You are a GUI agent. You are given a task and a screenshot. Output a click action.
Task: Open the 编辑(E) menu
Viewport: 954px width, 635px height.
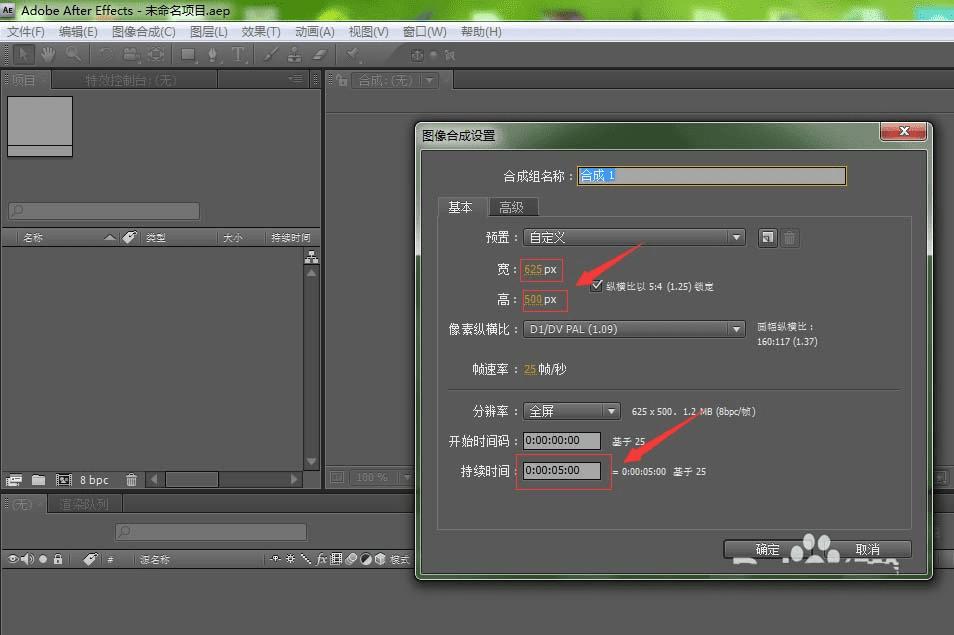tap(78, 32)
